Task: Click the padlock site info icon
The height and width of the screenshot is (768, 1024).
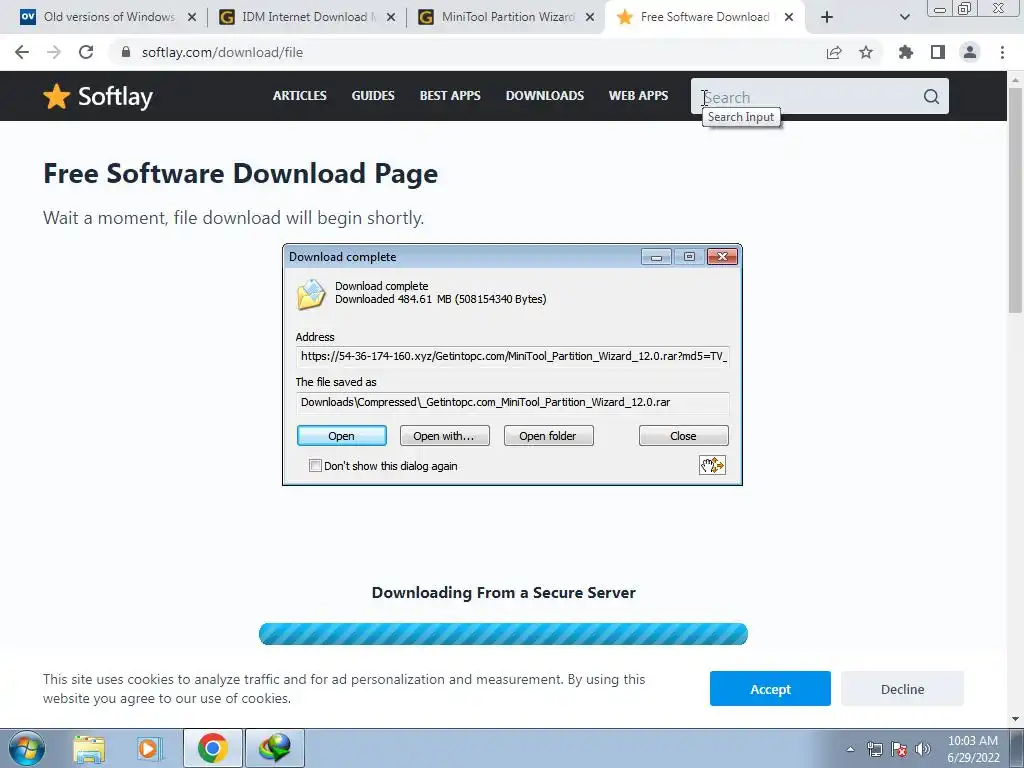Action: pyautogui.click(x=126, y=52)
